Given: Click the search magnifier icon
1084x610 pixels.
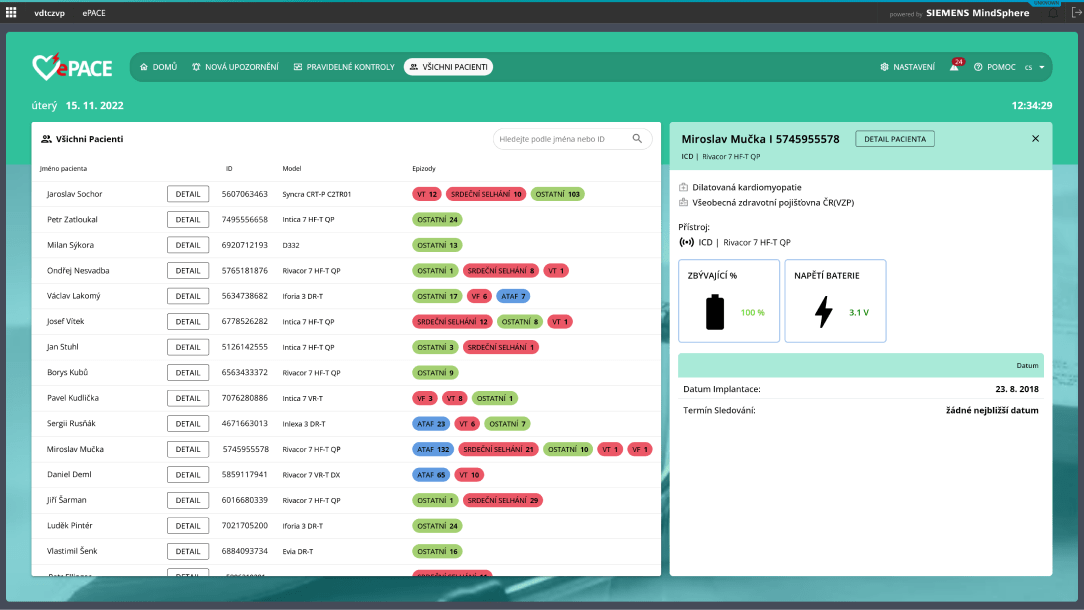Looking at the screenshot, I should [637, 139].
